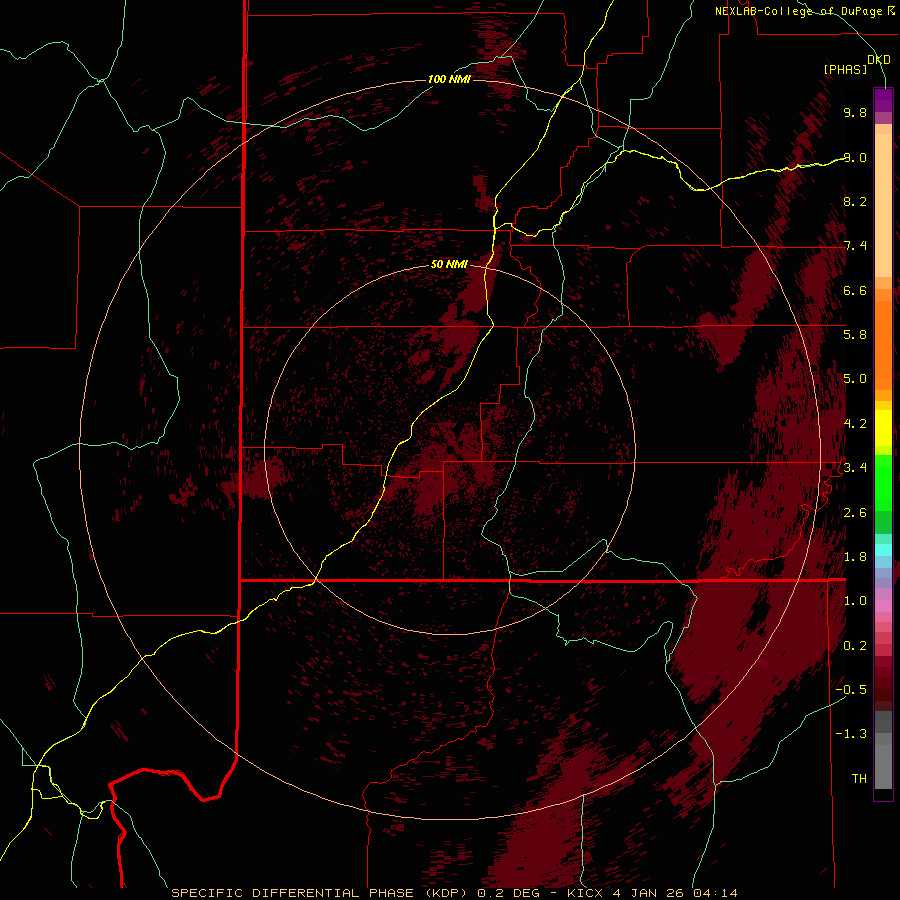Screen dimensions: 900x900
Task: Click the "9.0" color scale value
Action: point(855,157)
